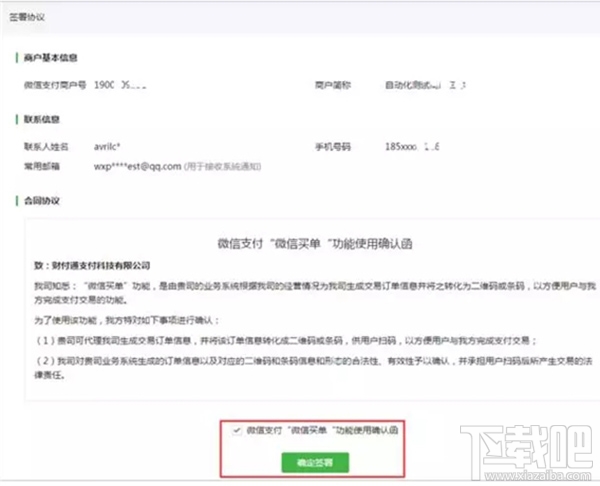Click the 用于接收系统通知 hint next to email
This screenshot has height=486, width=600.
pos(222,166)
